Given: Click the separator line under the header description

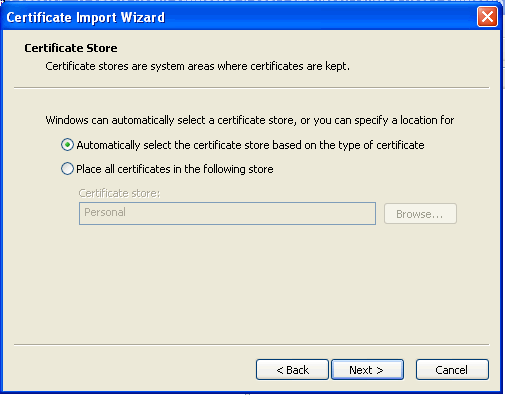Looking at the screenshot, I should 251,88.
